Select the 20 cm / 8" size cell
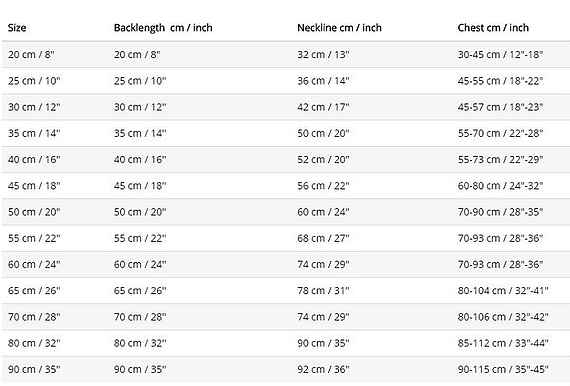Screen dimensions: 570x386 click(x=31, y=55)
